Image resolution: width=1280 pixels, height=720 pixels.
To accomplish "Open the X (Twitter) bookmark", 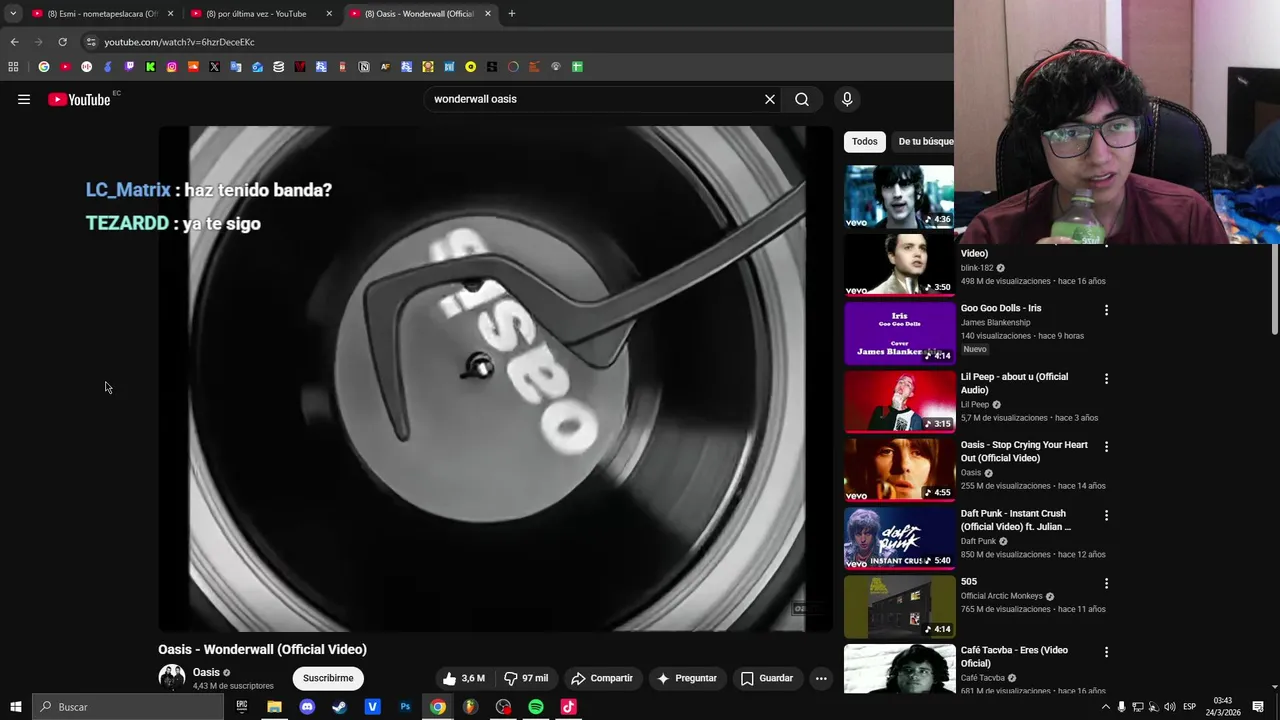I will [214, 67].
